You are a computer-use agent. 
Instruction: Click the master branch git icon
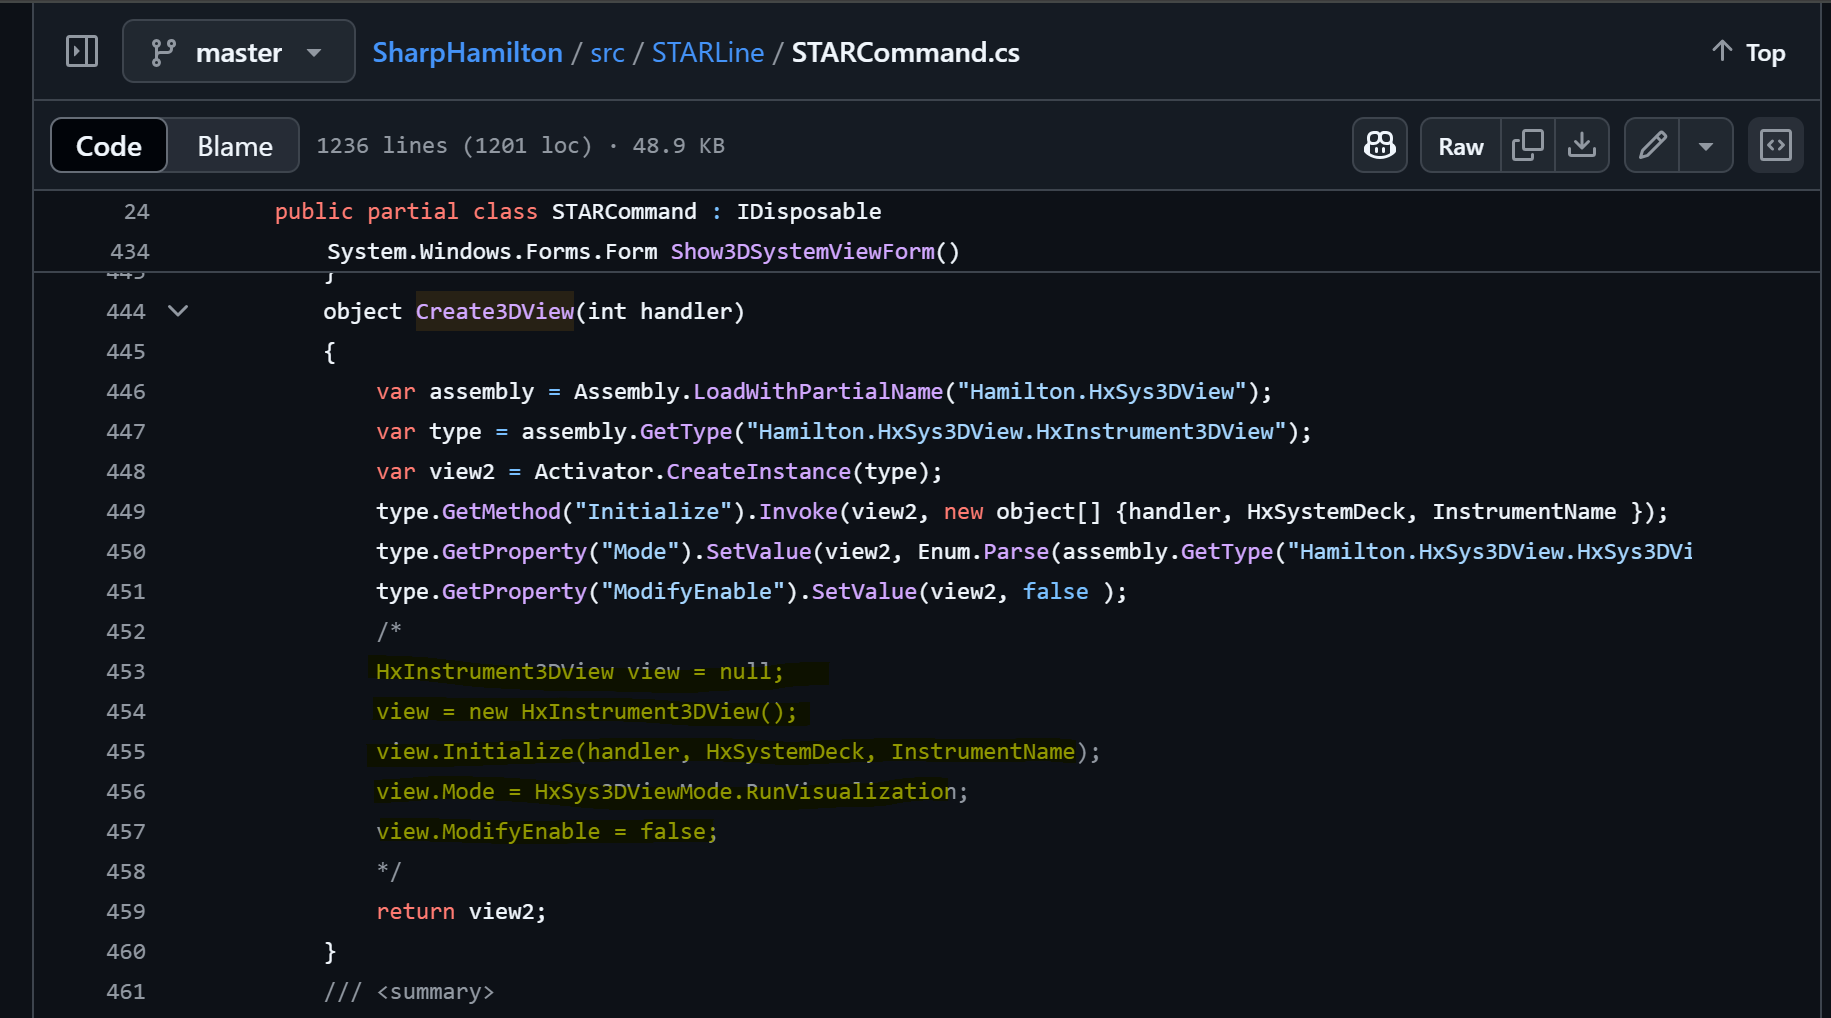point(163,52)
